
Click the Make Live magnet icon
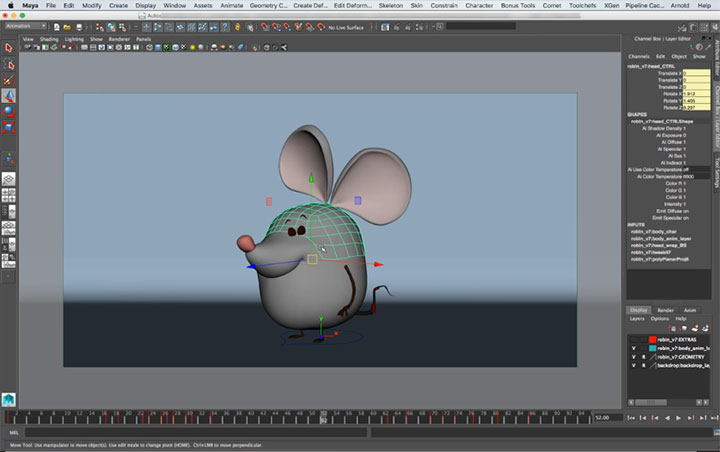coord(321,28)
